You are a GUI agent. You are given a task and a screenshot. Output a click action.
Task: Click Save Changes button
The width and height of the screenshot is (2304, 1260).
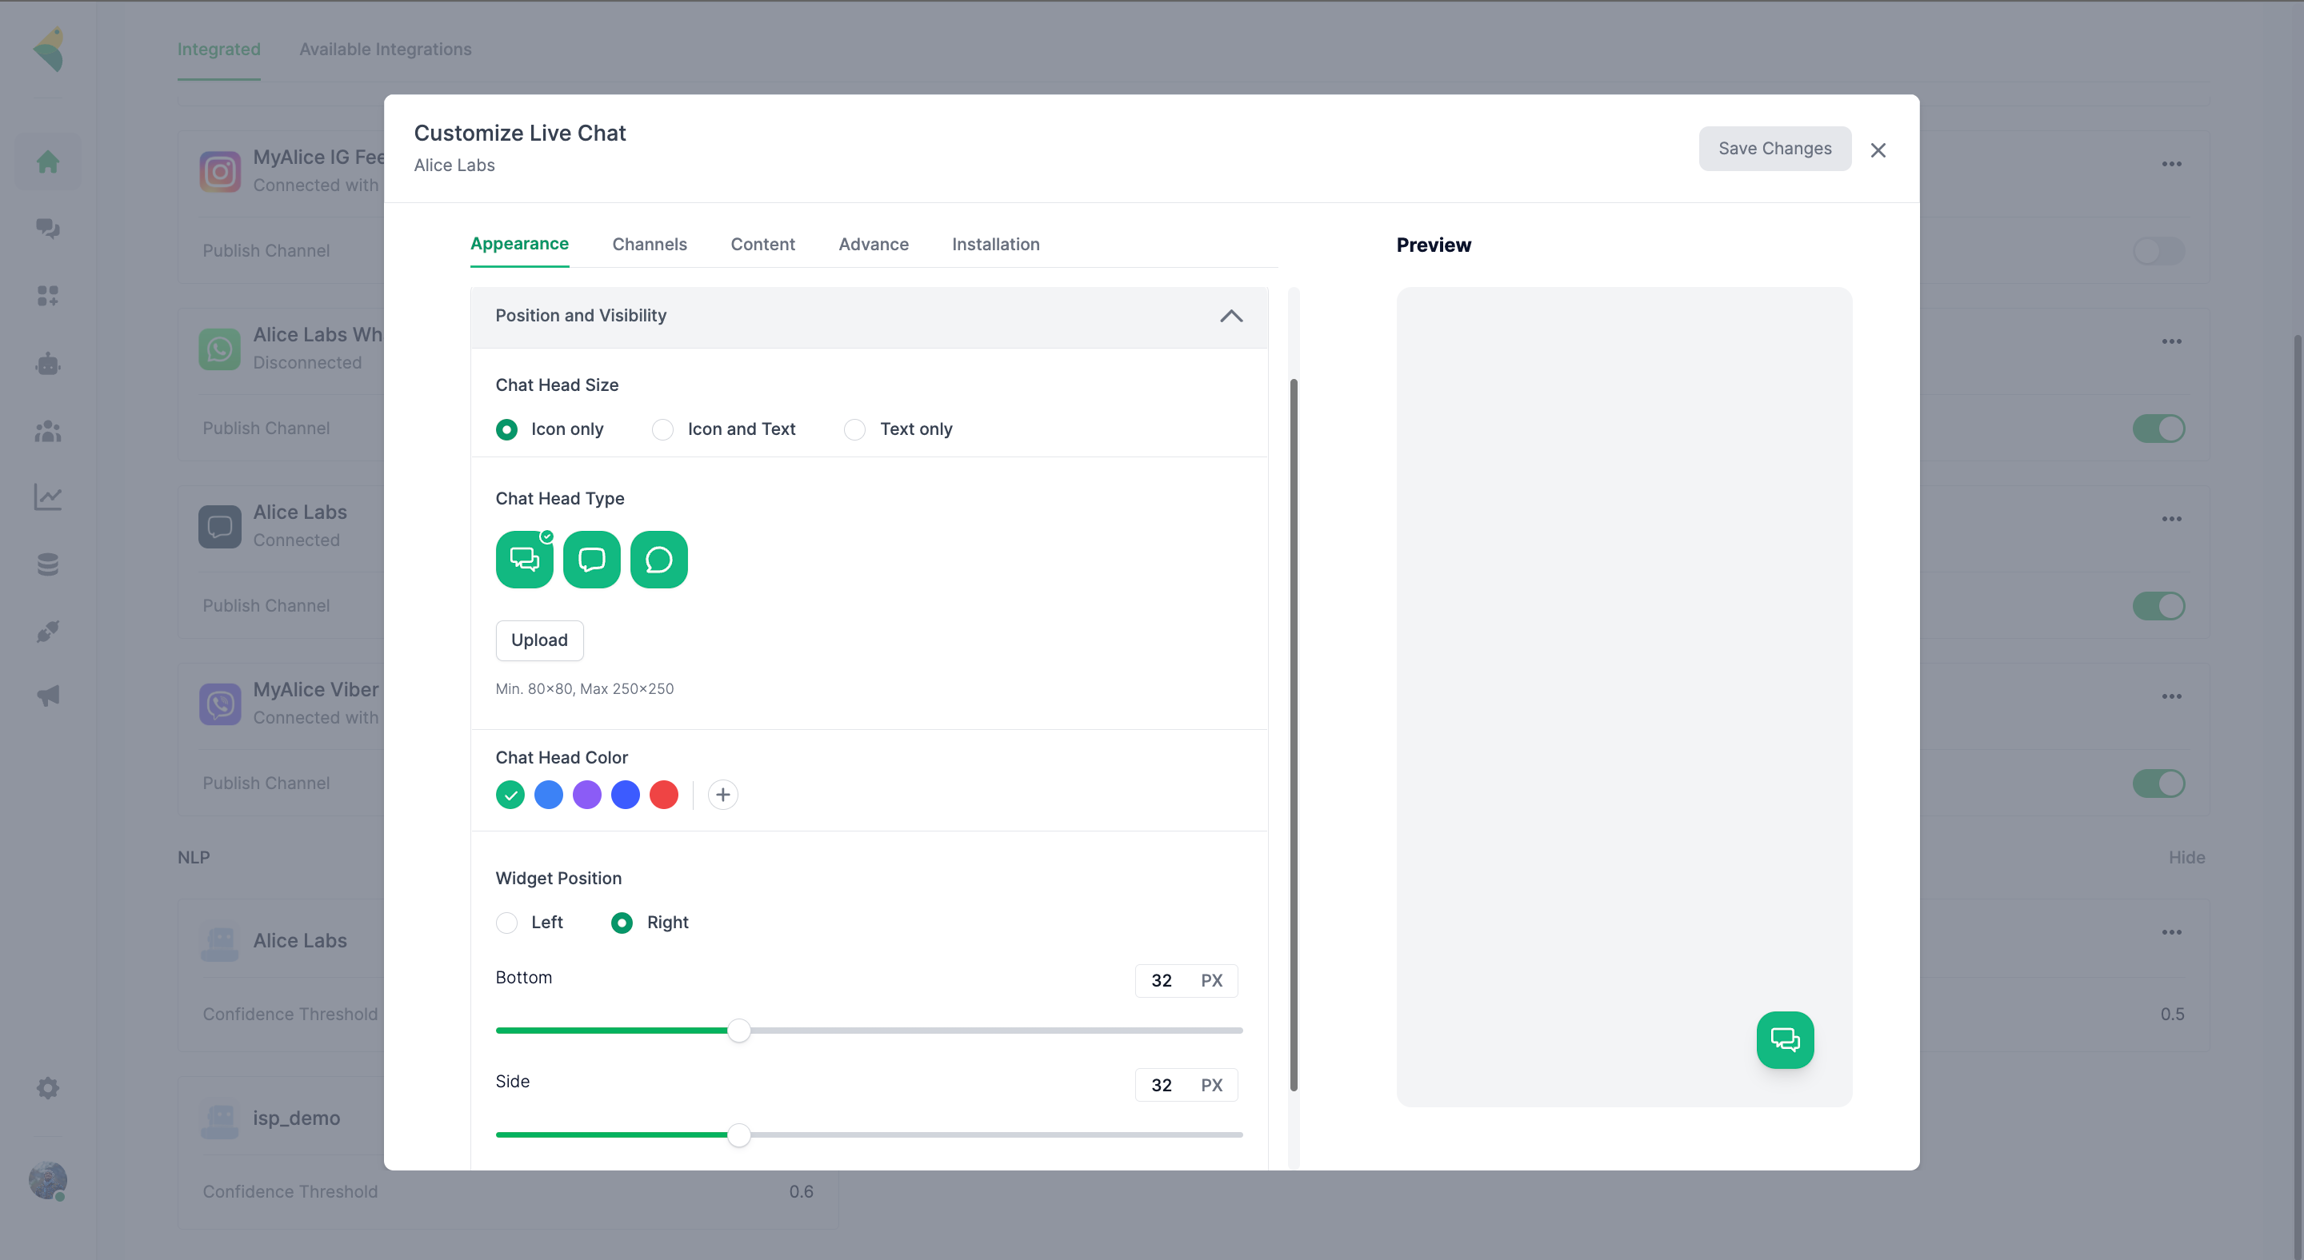[1774, 149]
